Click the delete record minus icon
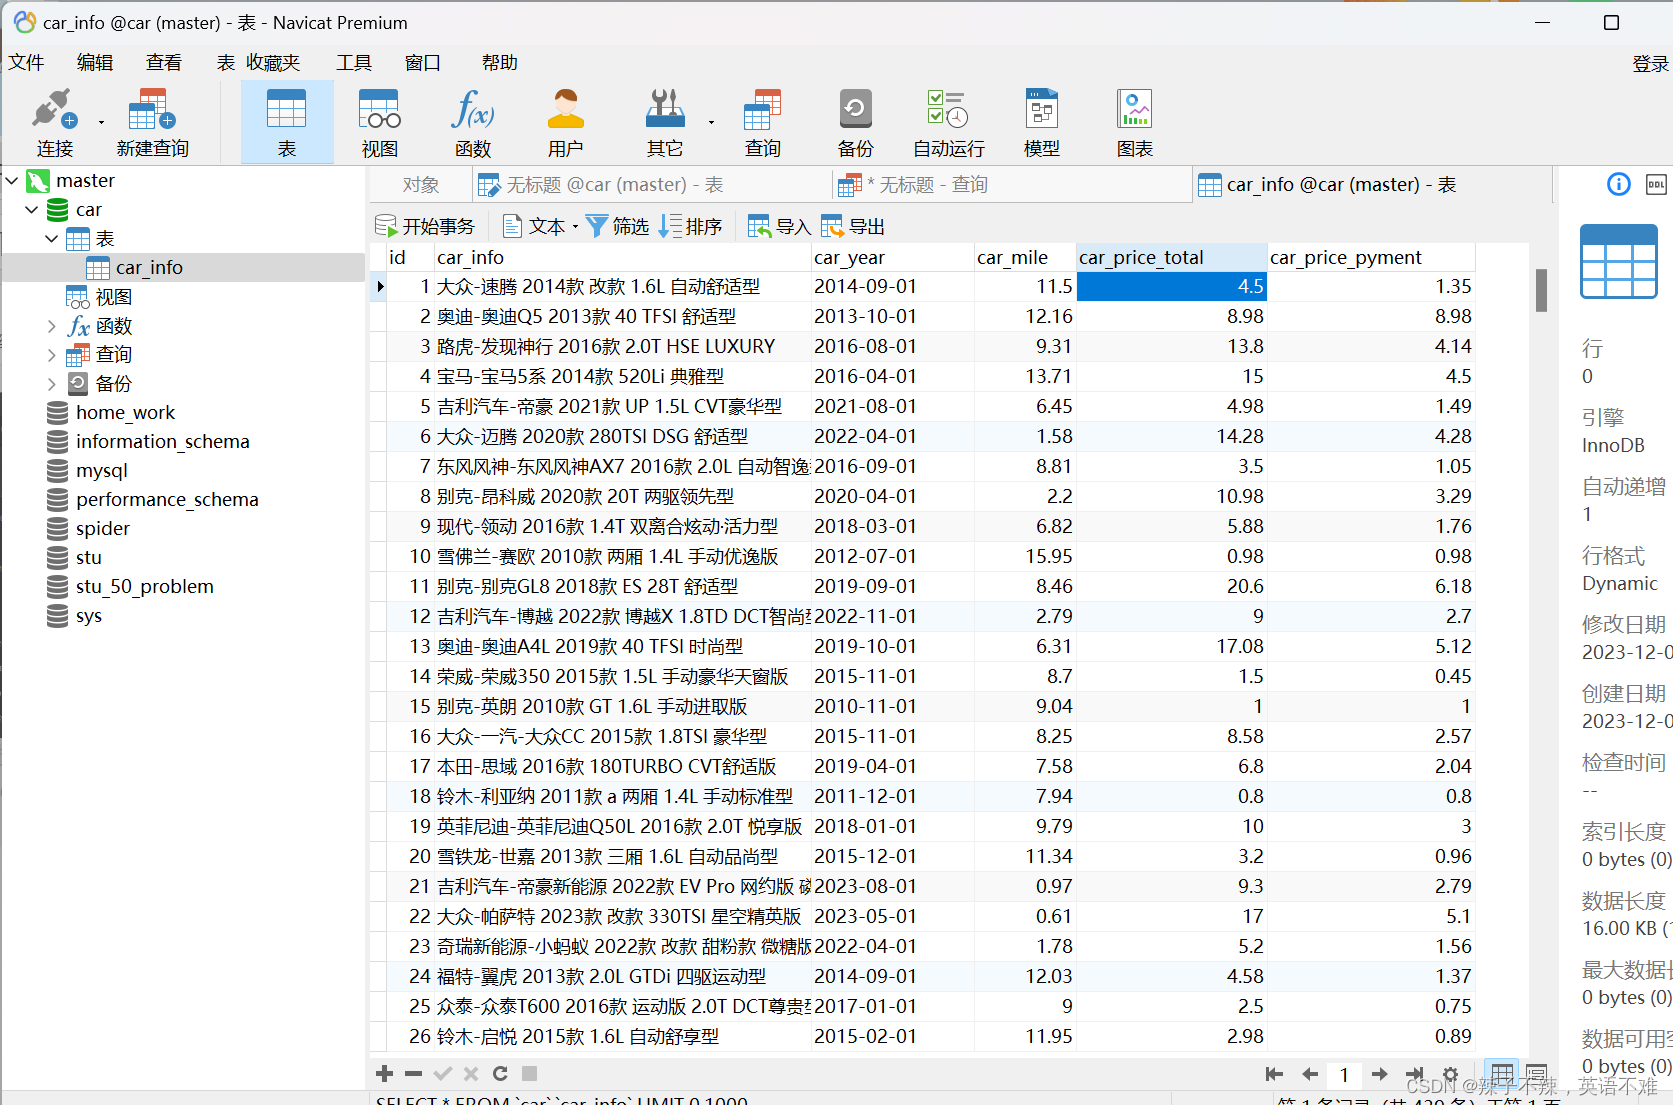Viewport: 1673px width, 1105px height. (413, 1073)
